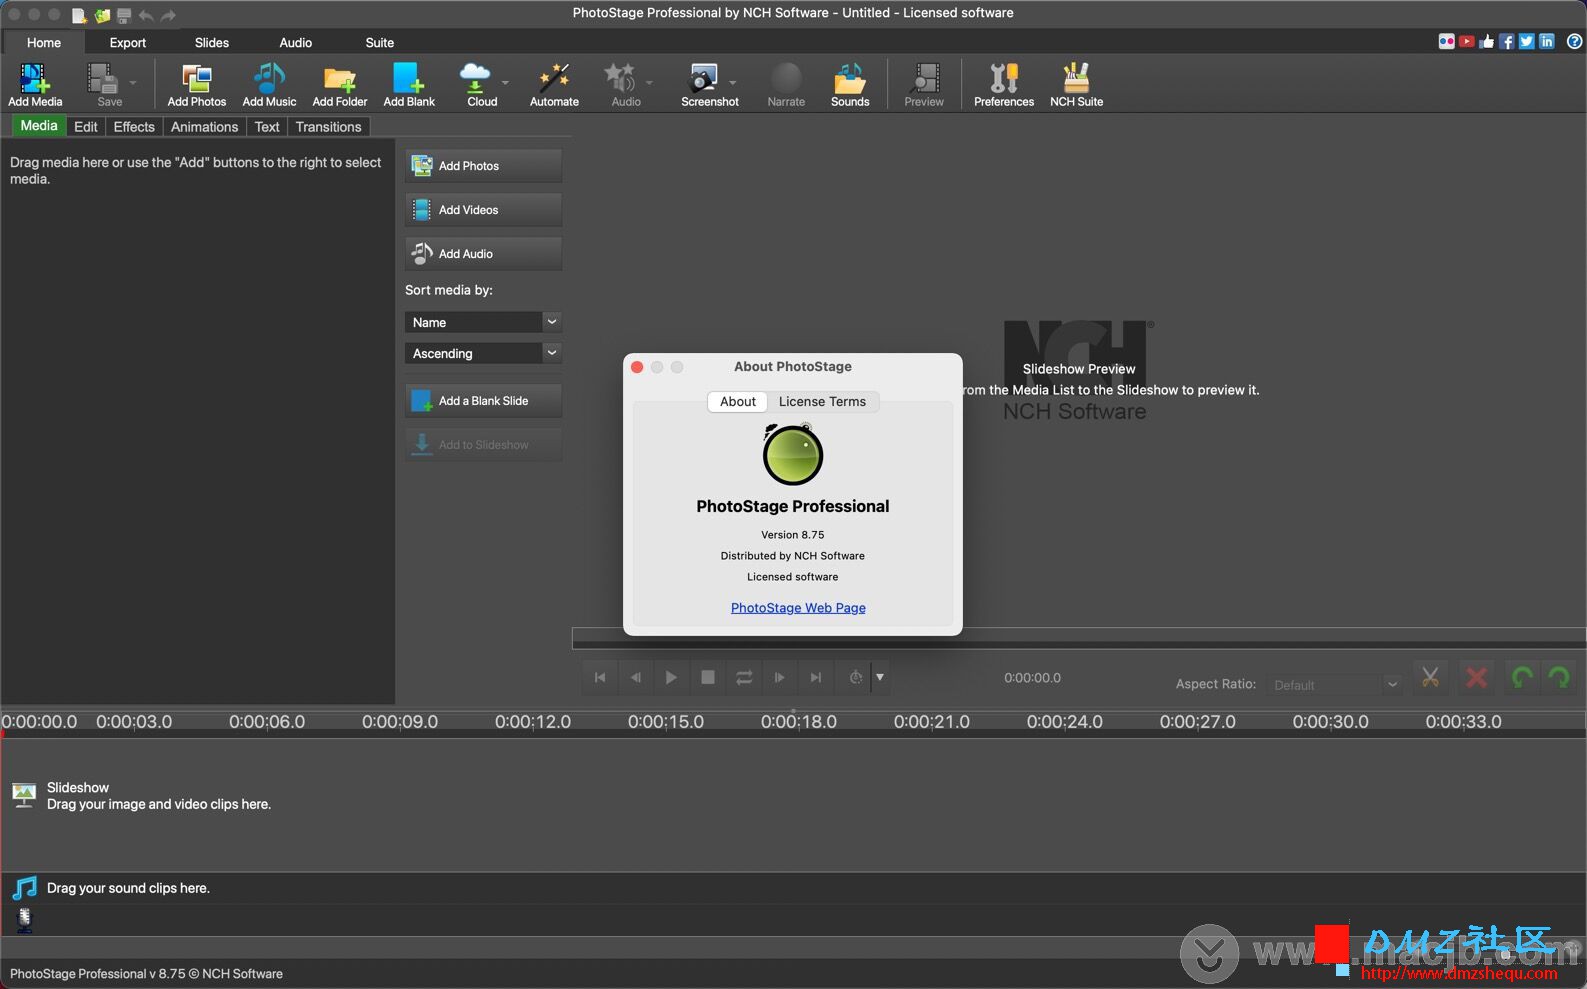
Task: Click the Flickr icon at top right
Action: 1446,41
